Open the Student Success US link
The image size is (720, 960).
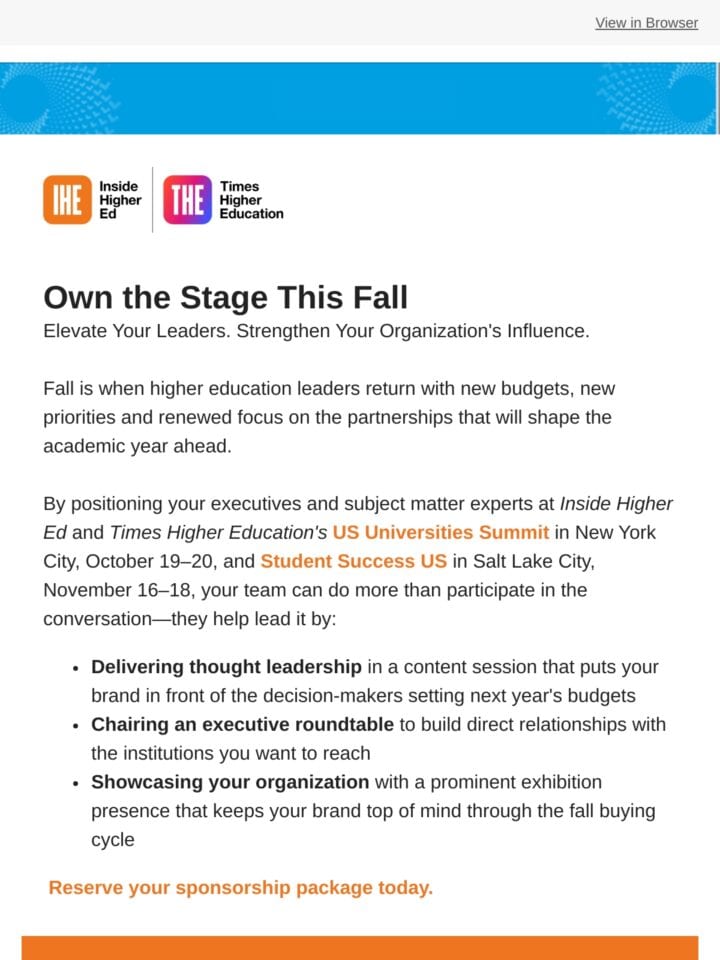(353, 561)
